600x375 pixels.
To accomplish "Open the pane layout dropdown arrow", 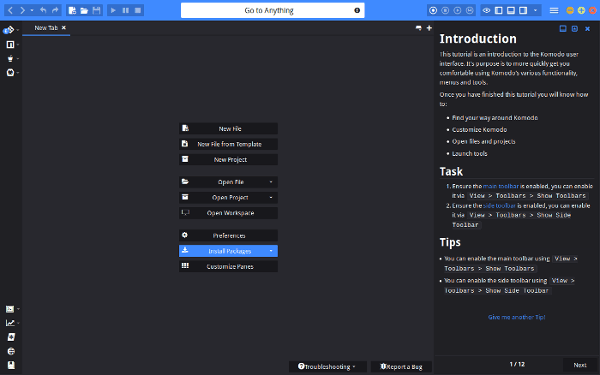I will (x=535, y=10).
